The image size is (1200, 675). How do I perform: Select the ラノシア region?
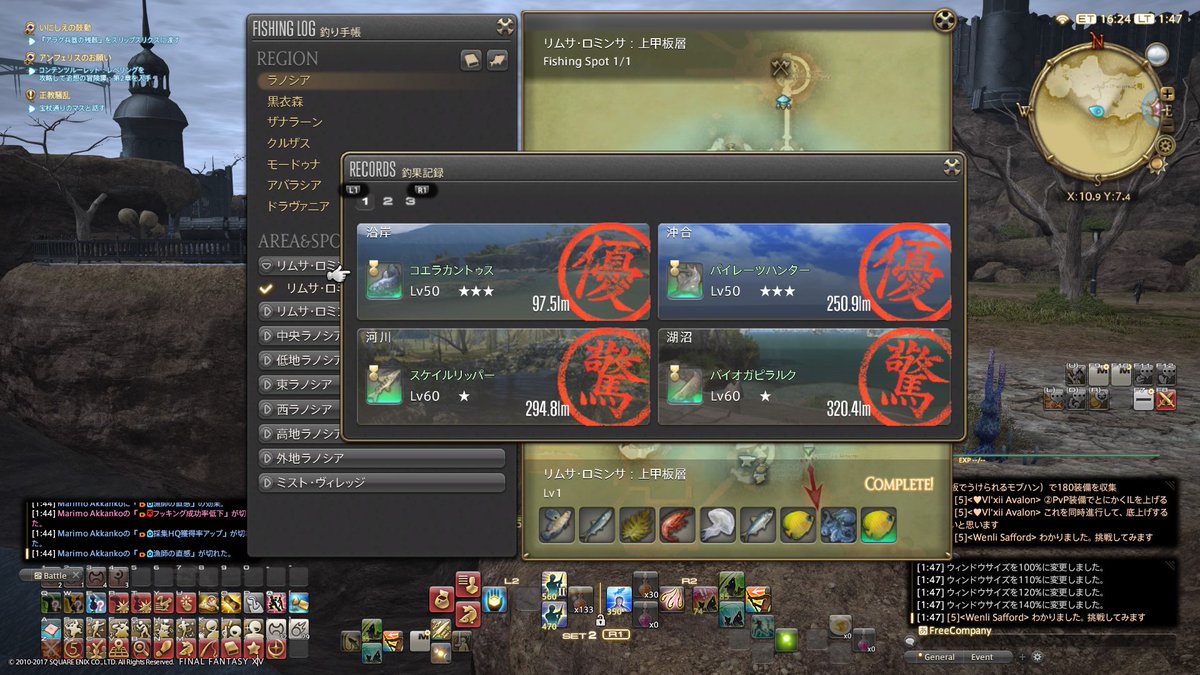click(x=382, y=80)
